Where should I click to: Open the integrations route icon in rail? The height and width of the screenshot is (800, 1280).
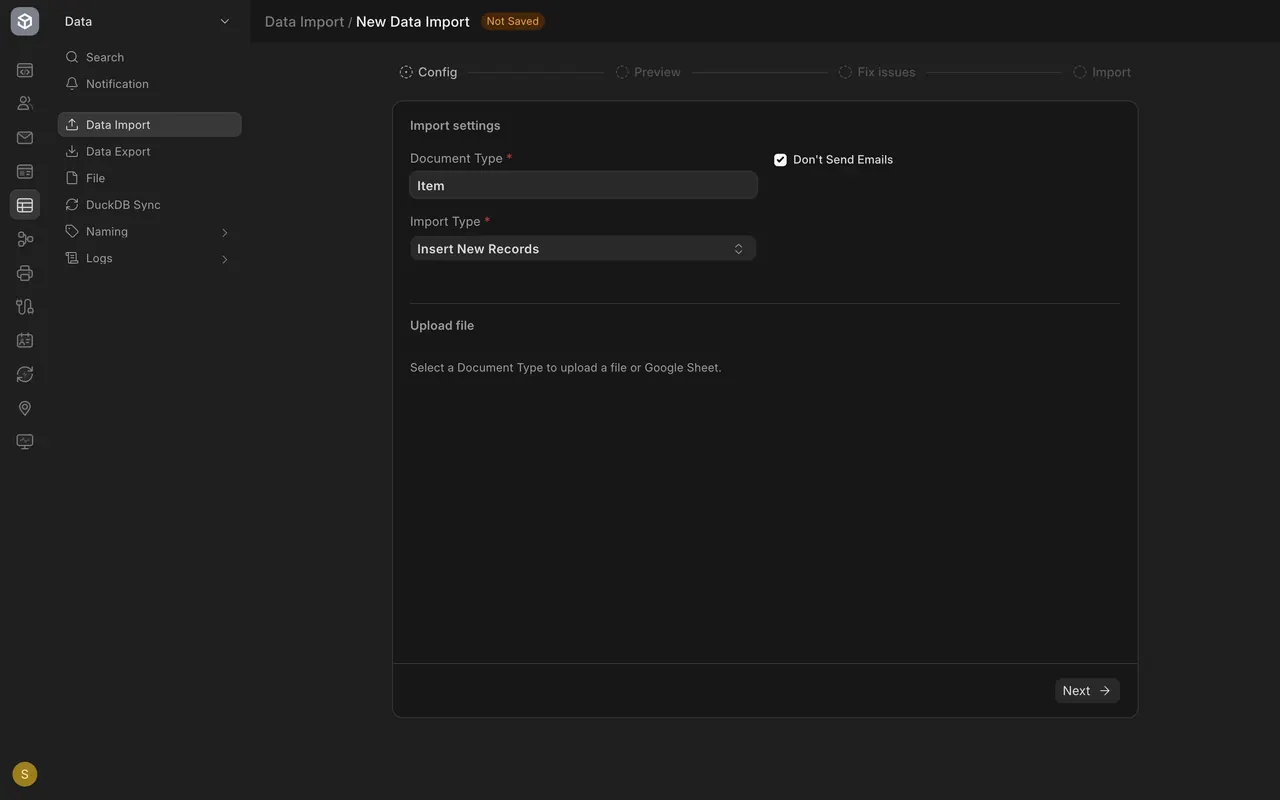25,307
